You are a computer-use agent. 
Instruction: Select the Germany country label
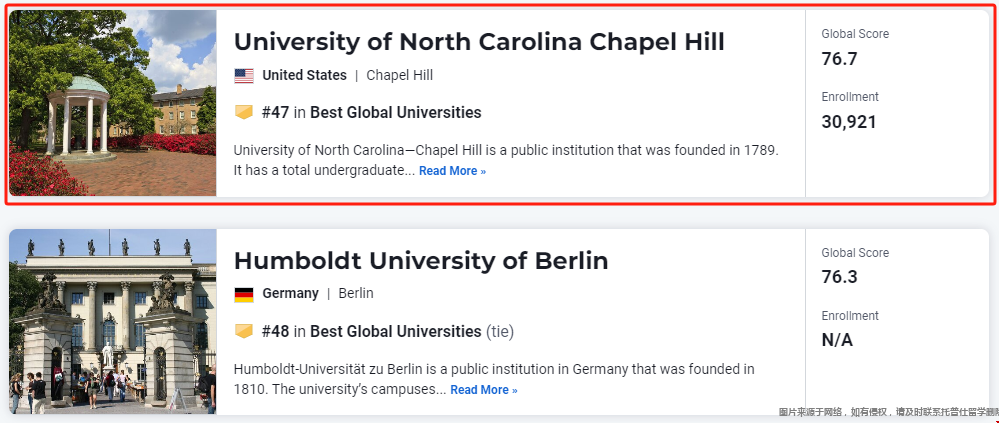(291, 294)
